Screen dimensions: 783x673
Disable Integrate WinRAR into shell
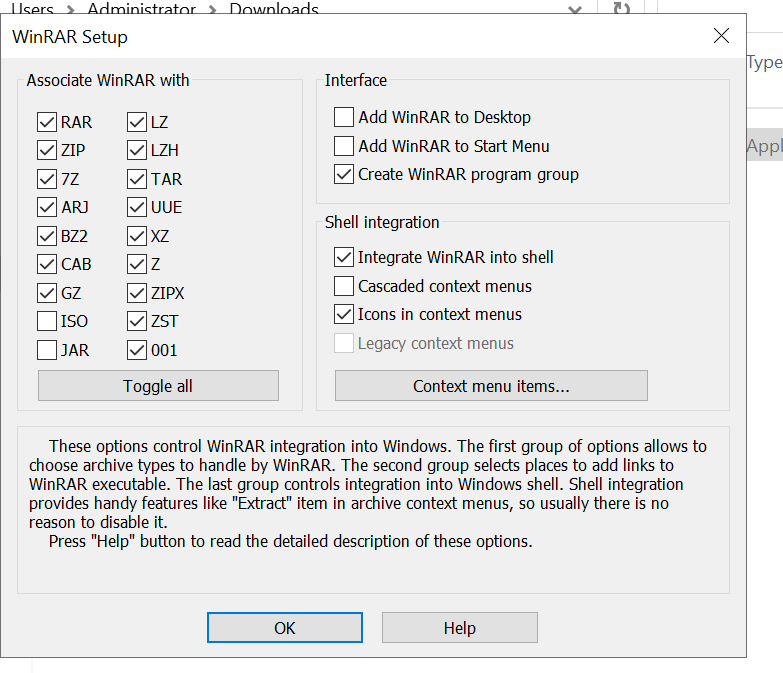click(344, 257)
